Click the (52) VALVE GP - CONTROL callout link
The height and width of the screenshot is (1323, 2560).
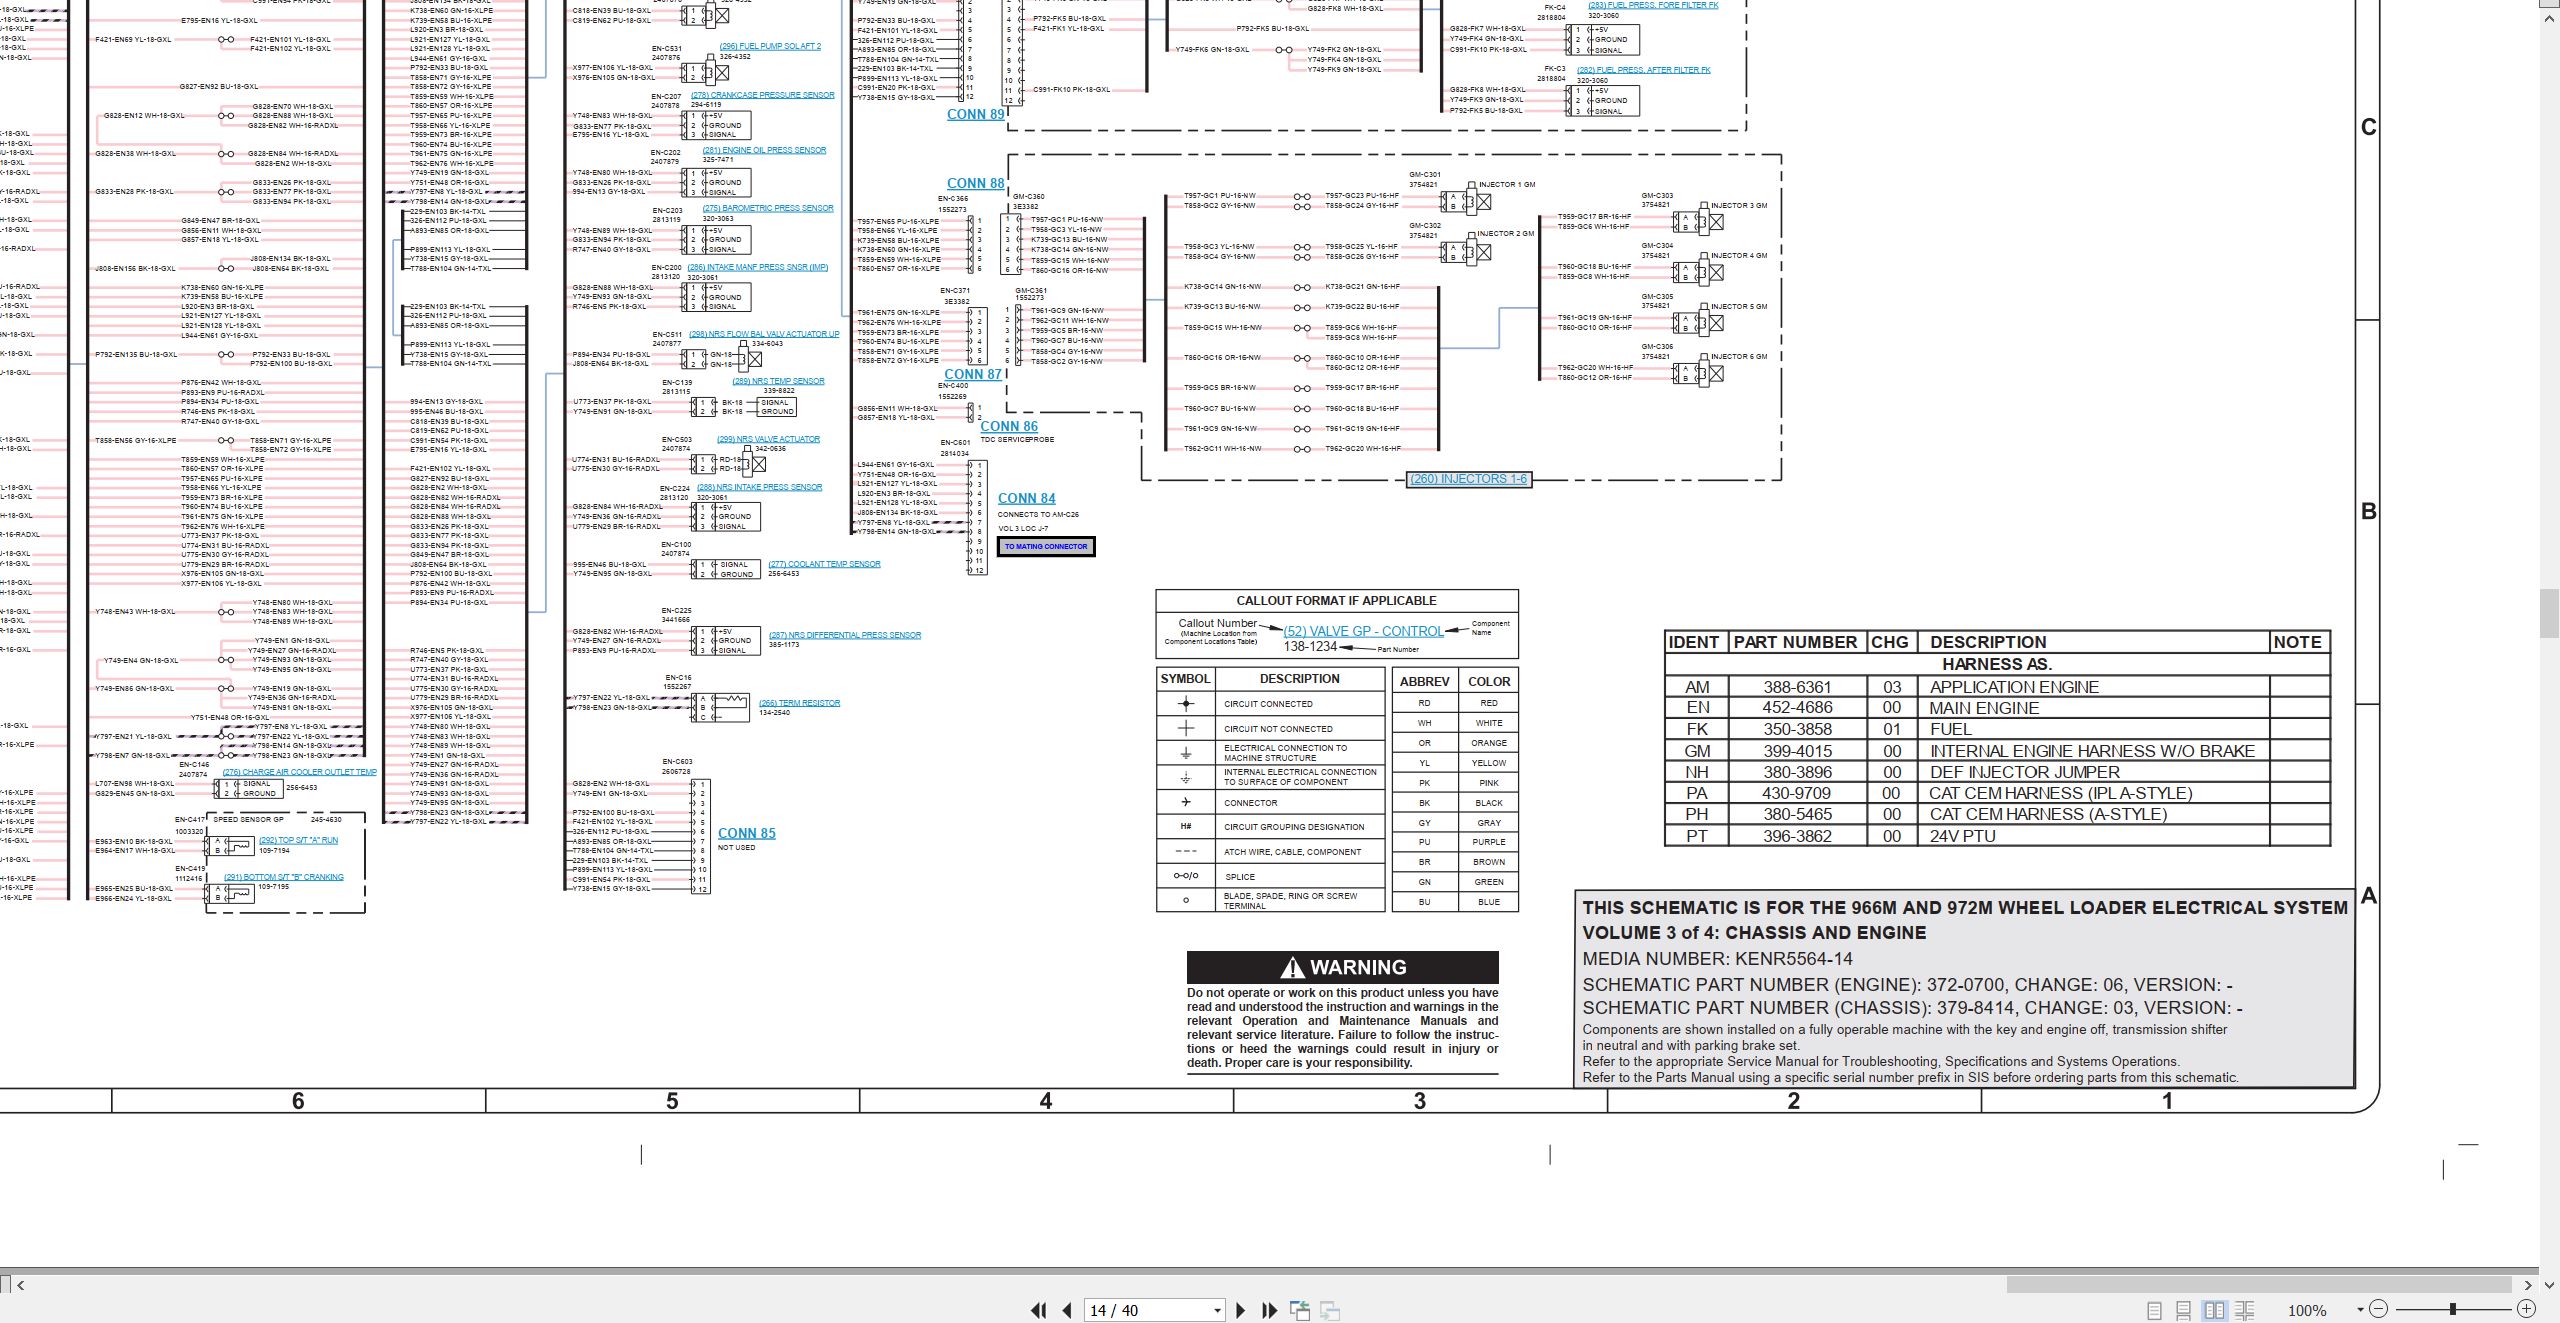click(x=1363, y=632)
